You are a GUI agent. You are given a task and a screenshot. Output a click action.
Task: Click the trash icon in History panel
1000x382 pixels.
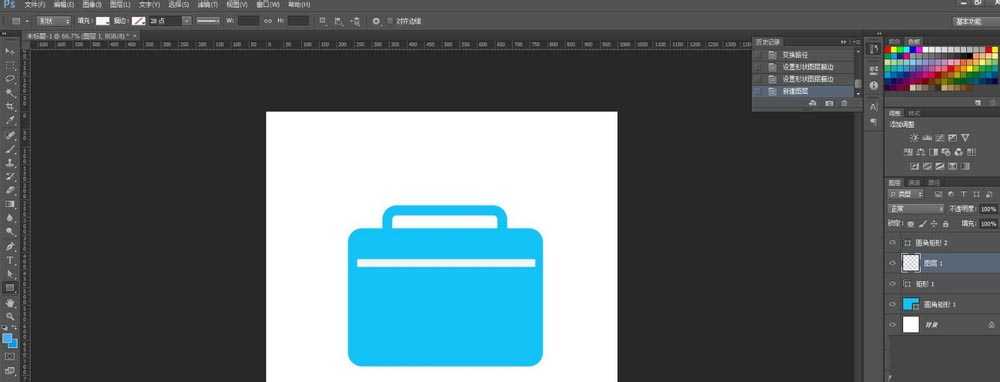(x=845, y=103)
